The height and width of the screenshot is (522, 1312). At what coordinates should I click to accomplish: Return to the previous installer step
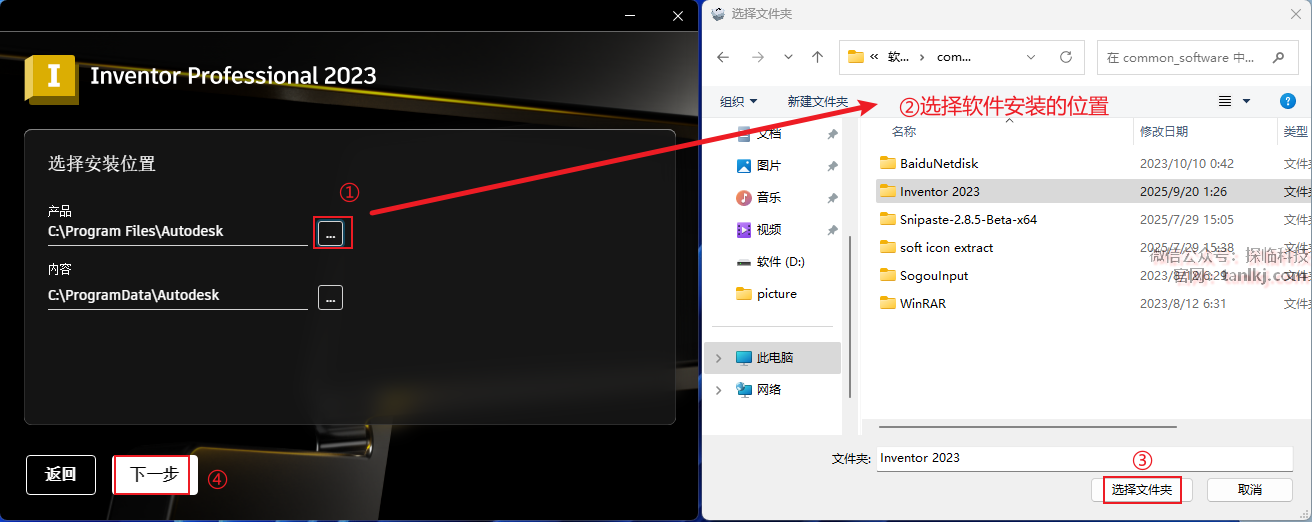click(x=61, y=475)
